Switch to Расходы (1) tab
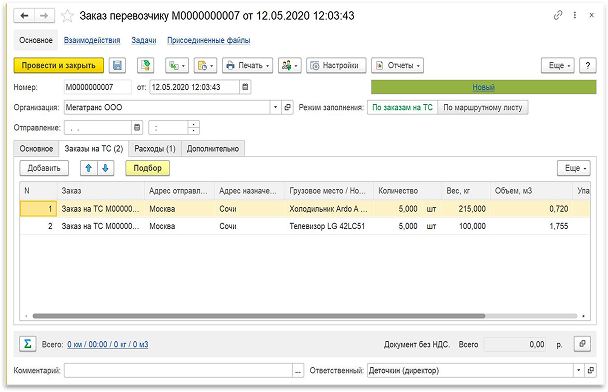The image size is (608, 392). [155, 149]
